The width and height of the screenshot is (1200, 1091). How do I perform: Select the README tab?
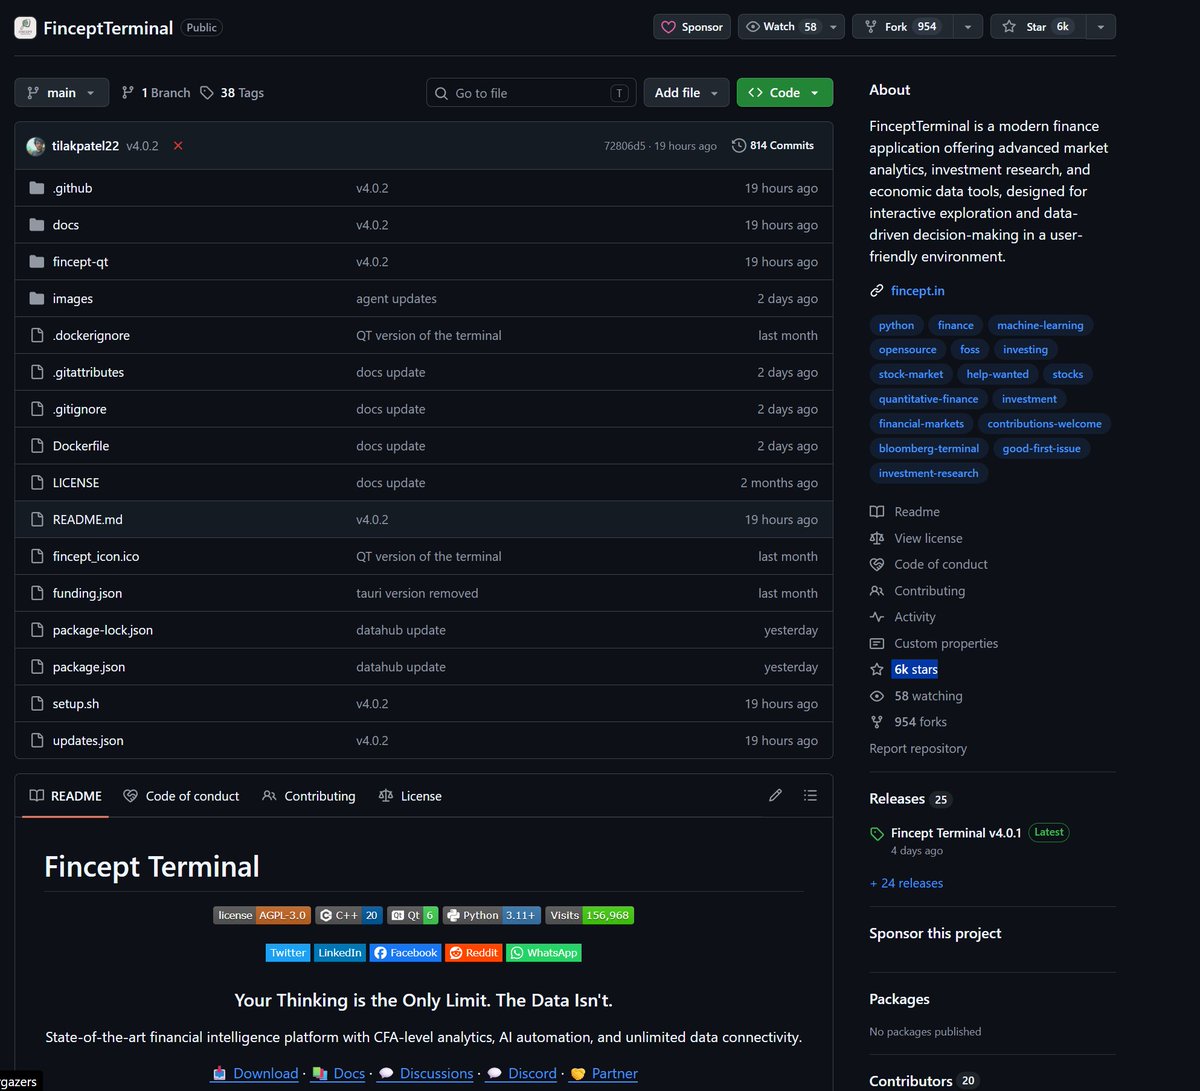(x=66, y=796)
